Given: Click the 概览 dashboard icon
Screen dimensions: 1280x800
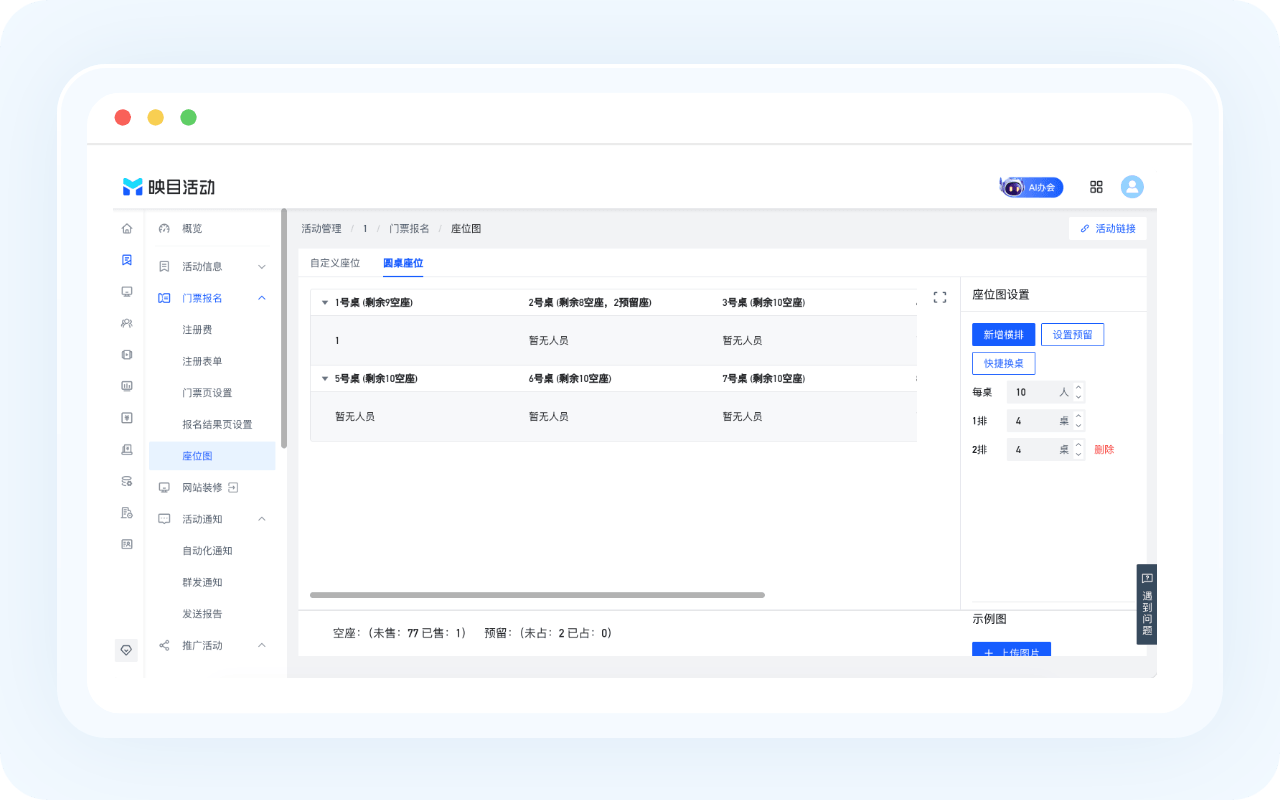Looking at the screenshot, I should [x=164, y=229].
